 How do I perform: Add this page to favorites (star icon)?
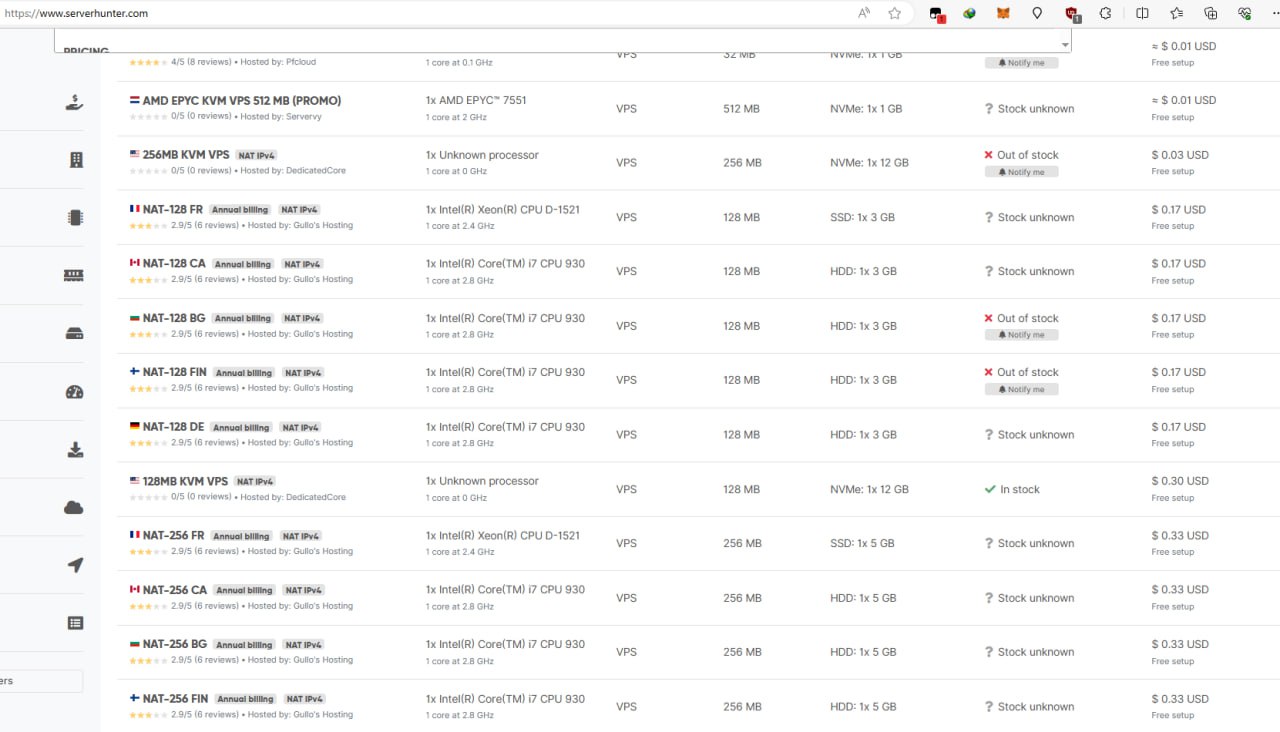click(895, 13)
